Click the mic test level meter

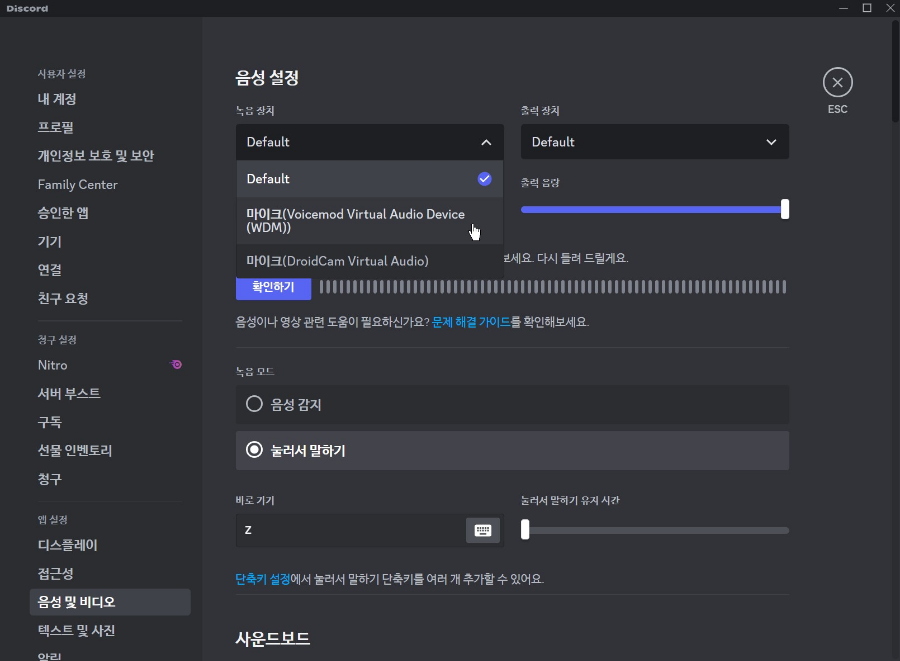point(553,287)
